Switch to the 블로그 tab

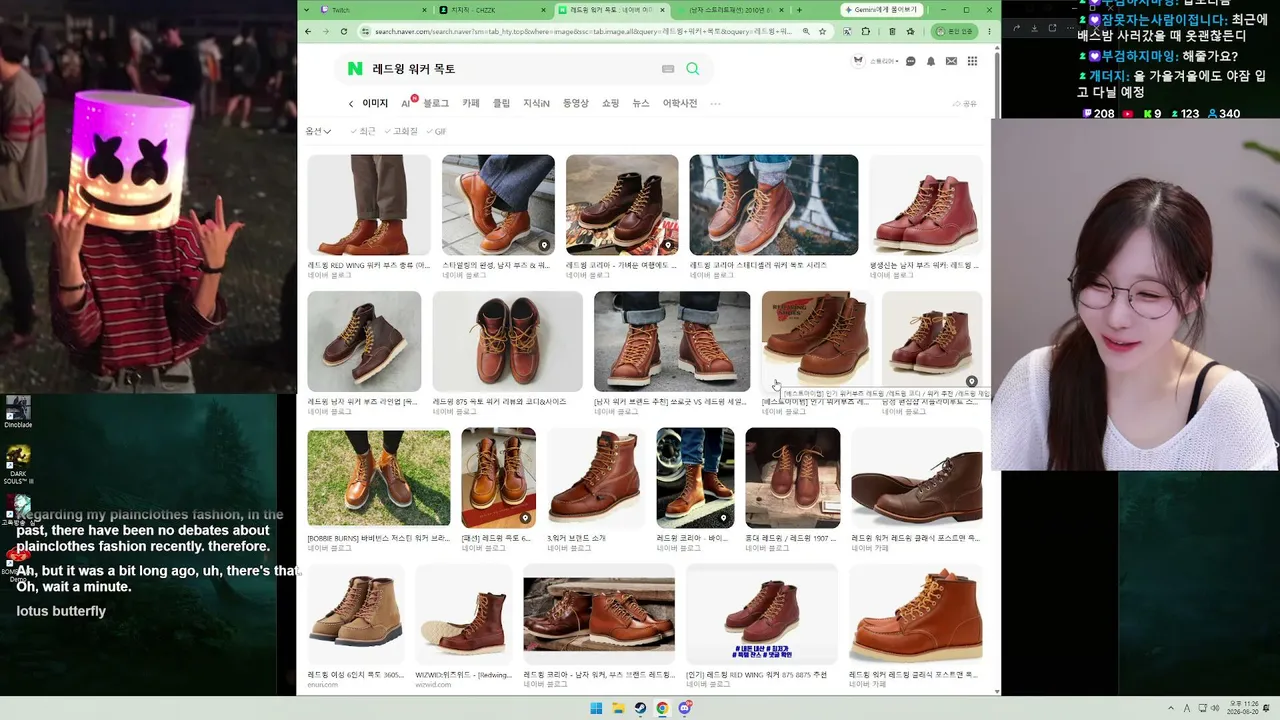click(x=436, y=104)
